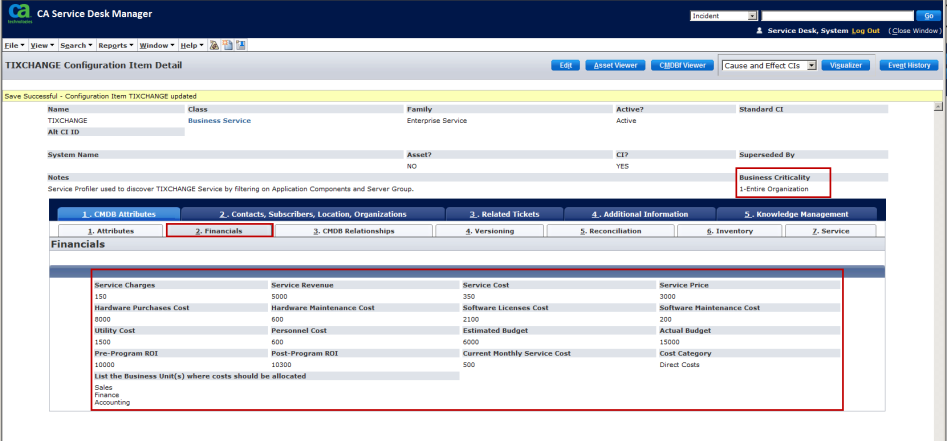This screenshot has height=441, width=947.
Task: Select the Financials sub-tab
Action: [x=220, y=231]
